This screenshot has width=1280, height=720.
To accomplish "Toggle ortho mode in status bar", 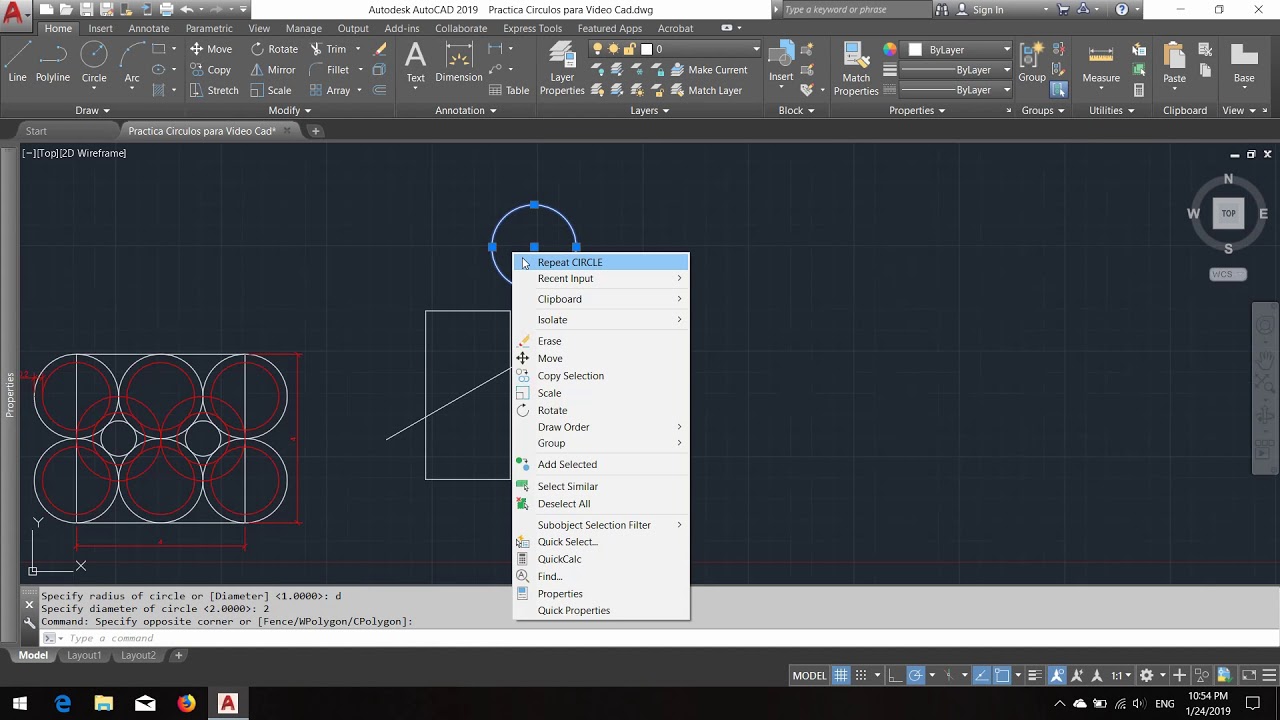I will coord(895,675).
